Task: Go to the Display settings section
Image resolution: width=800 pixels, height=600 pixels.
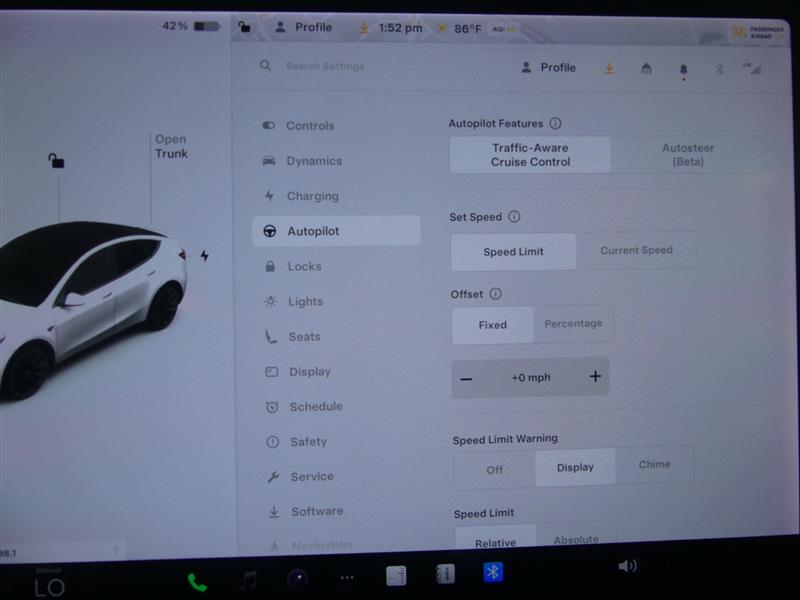Action: [x=309, y=372]
